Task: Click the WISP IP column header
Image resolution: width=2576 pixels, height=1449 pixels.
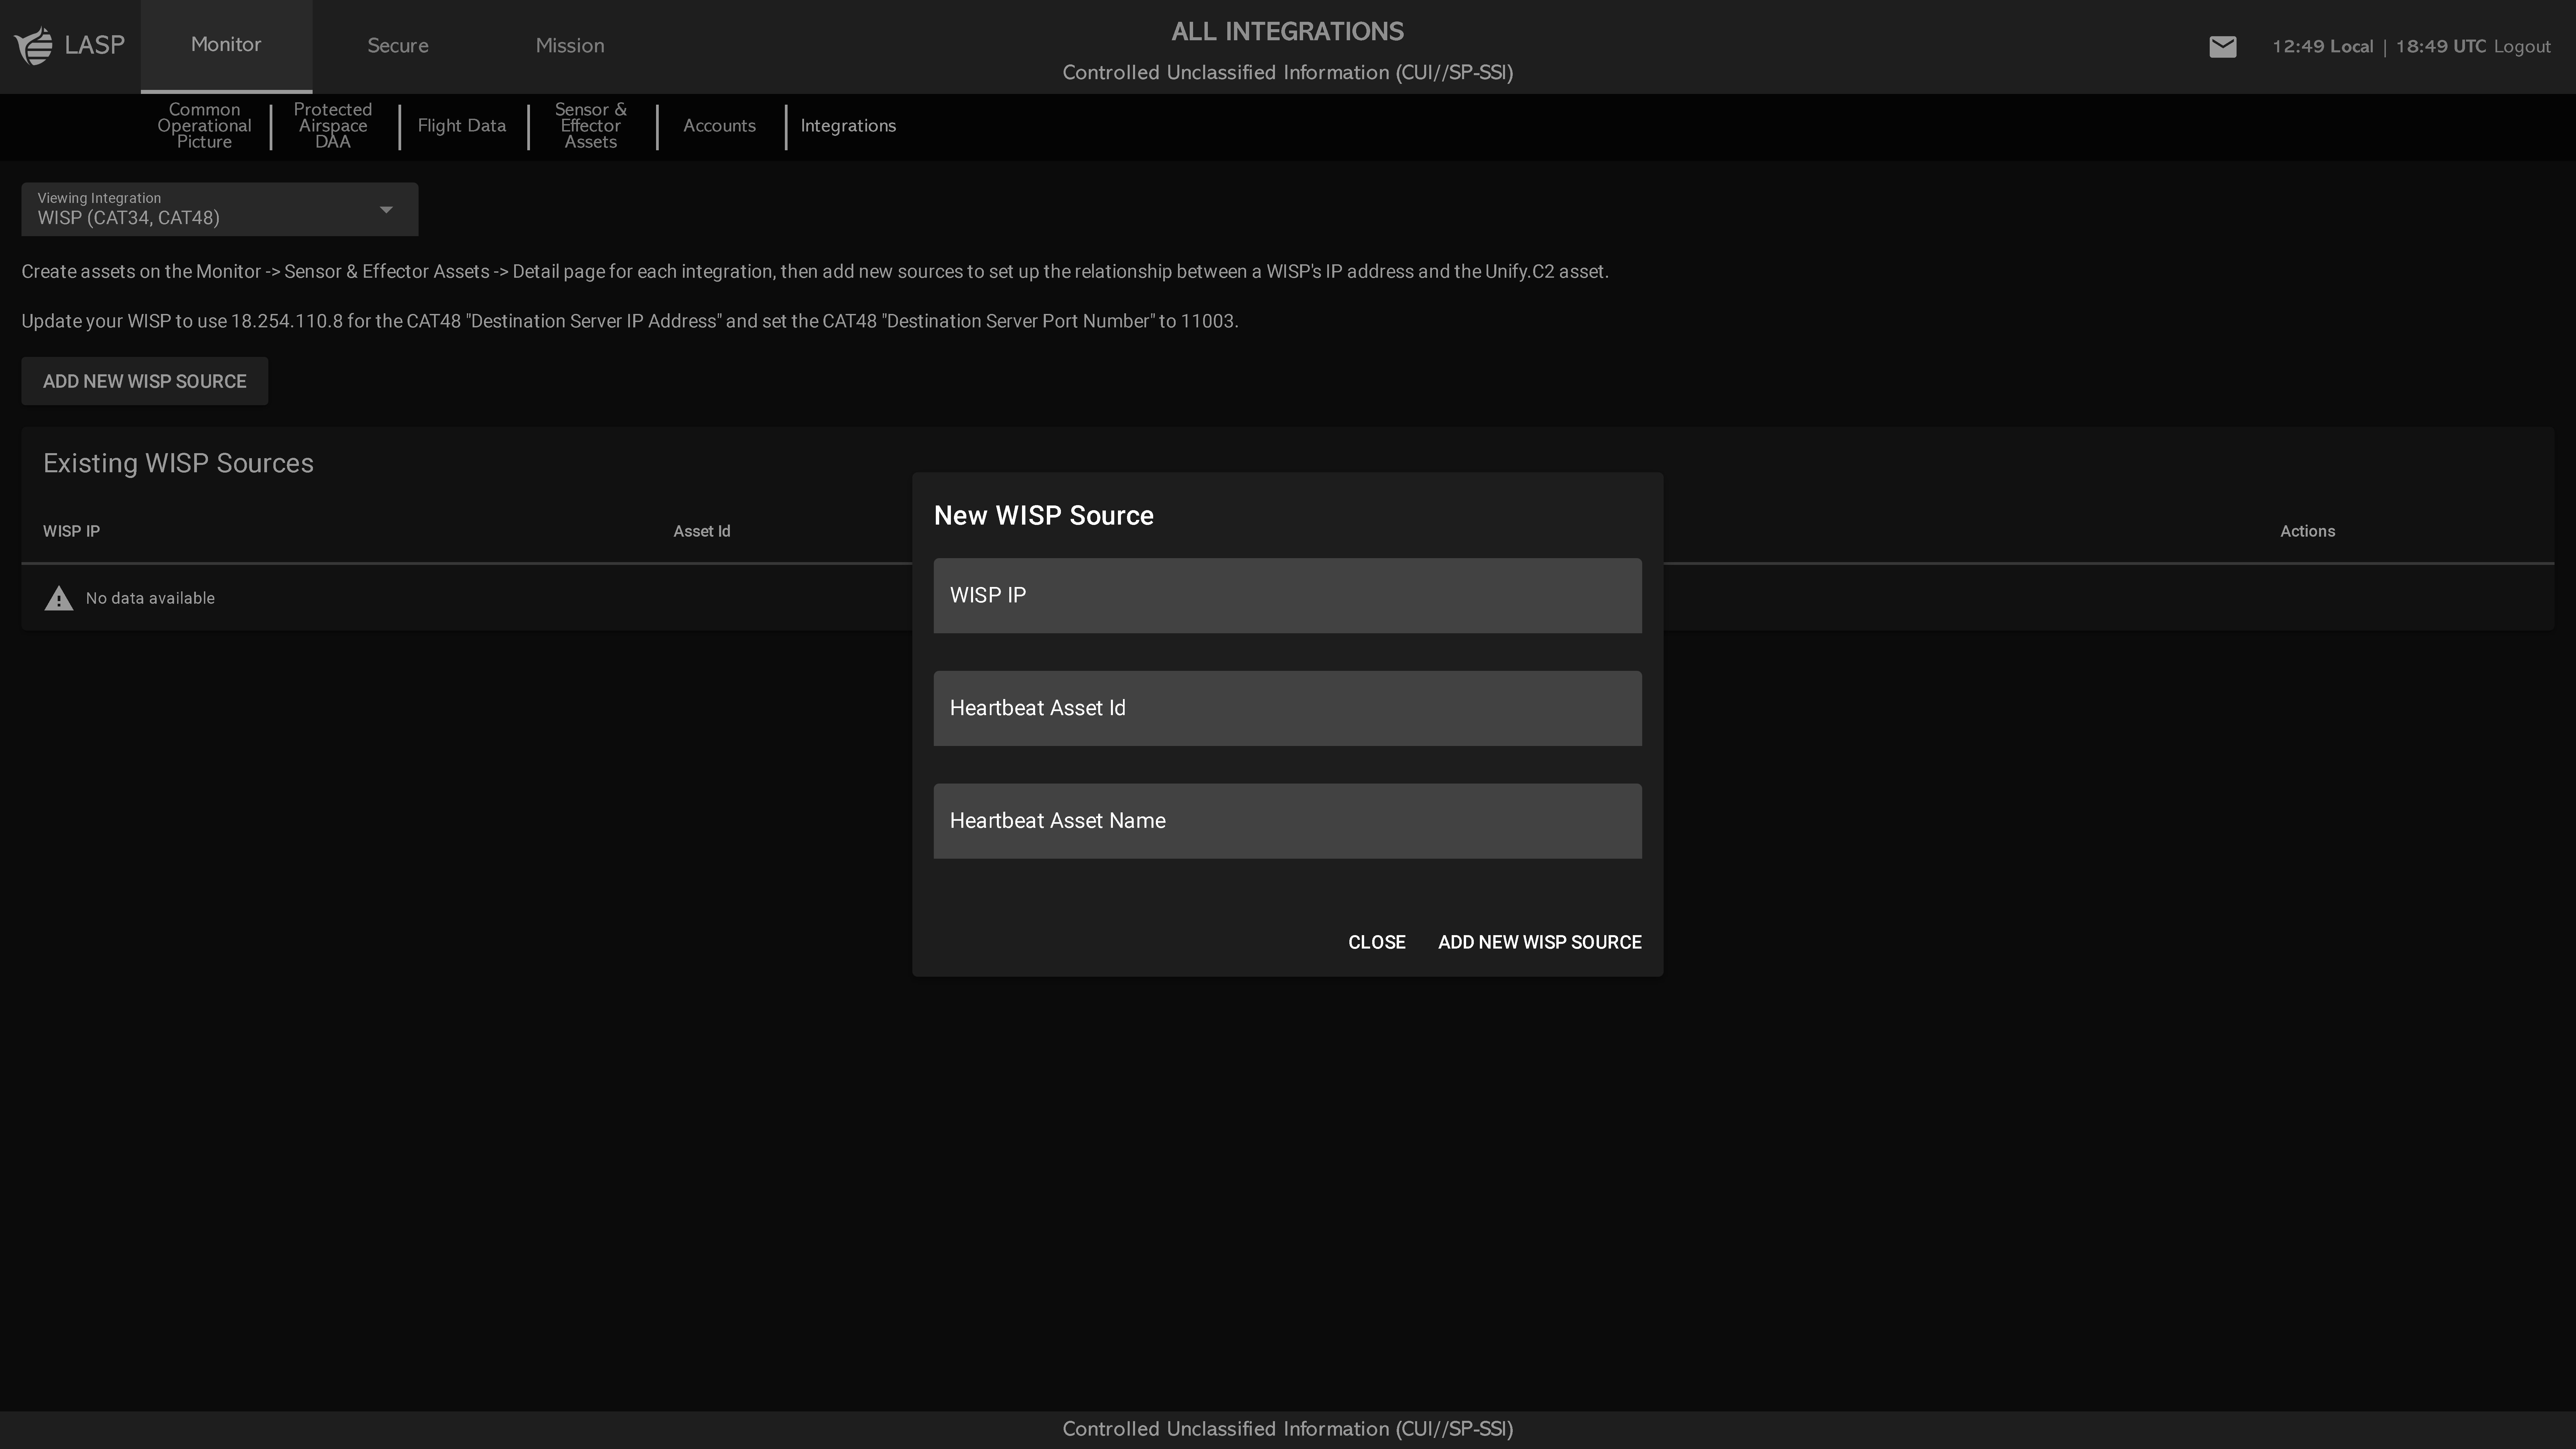Action: (x=71, y=531)
